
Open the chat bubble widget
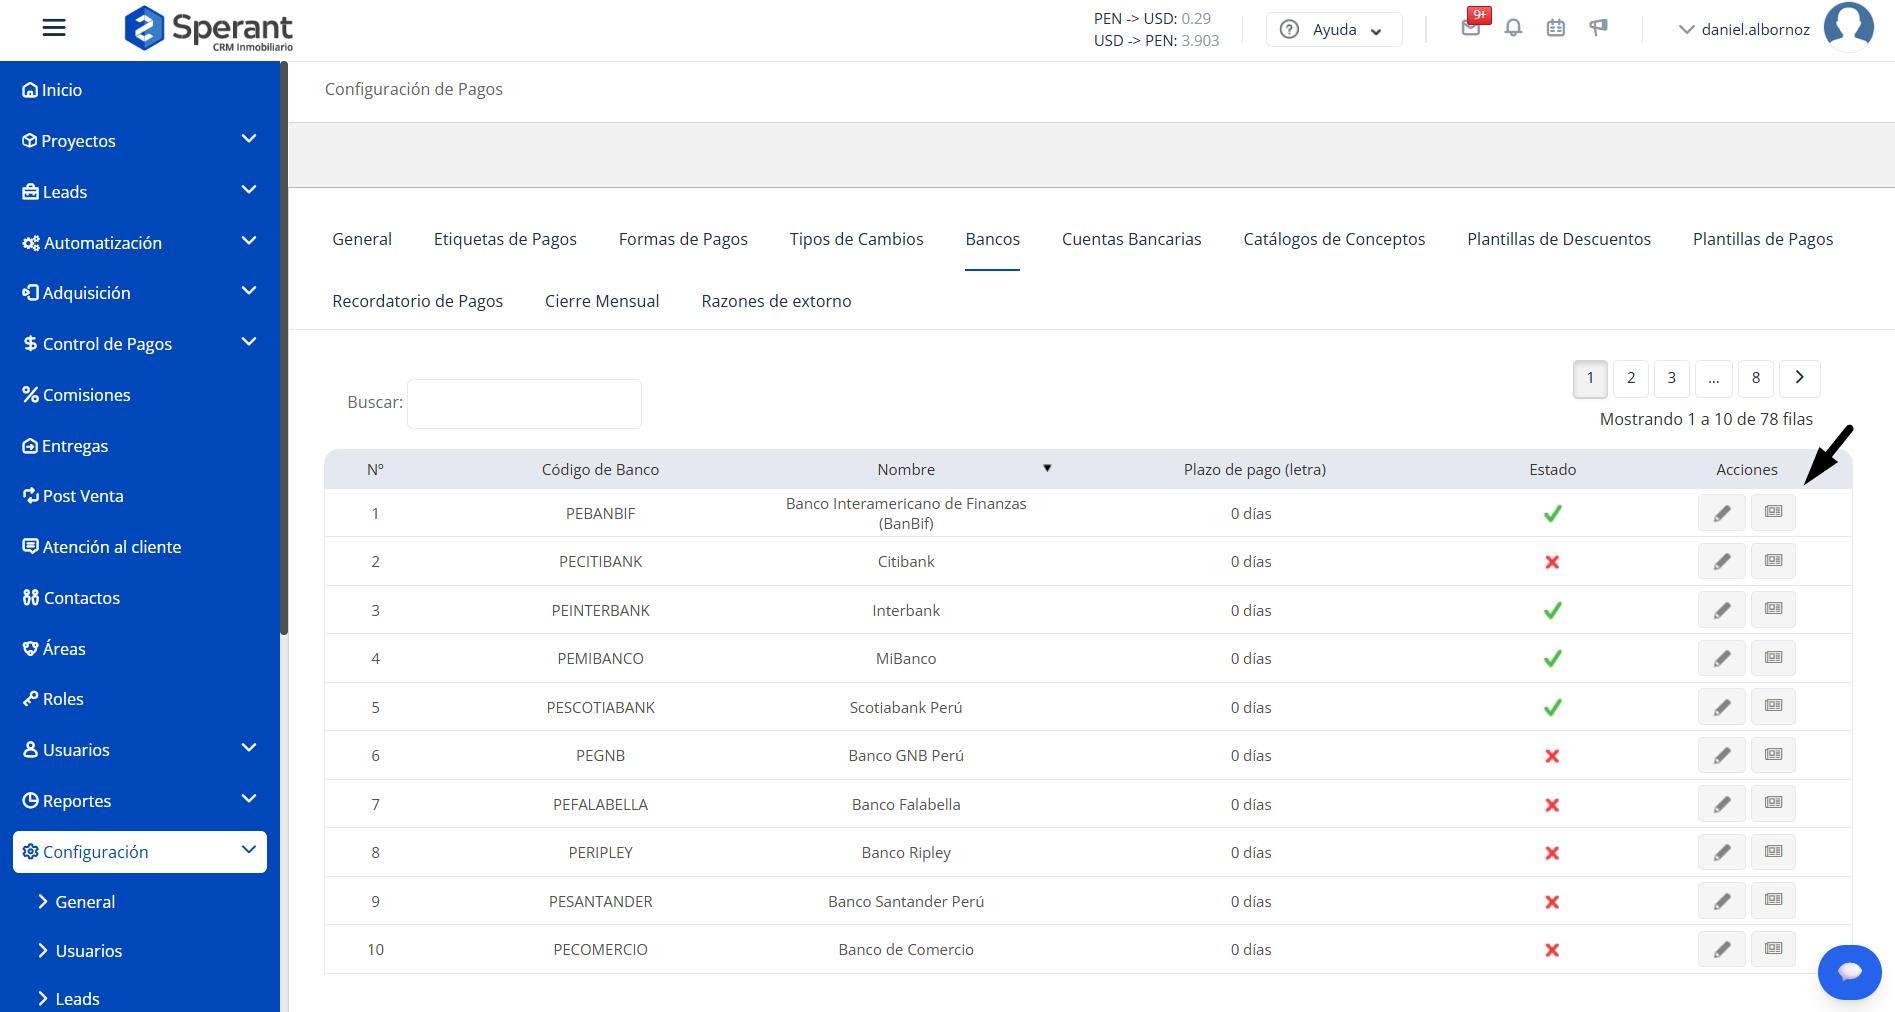tap(1849, 971)
